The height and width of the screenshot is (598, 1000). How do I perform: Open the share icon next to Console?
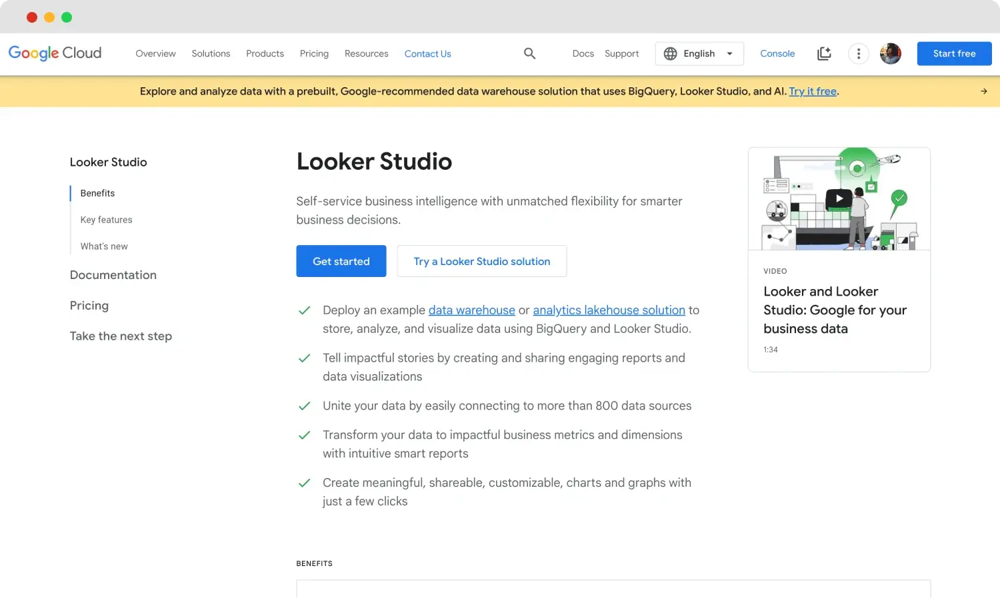tap(823, 53)
